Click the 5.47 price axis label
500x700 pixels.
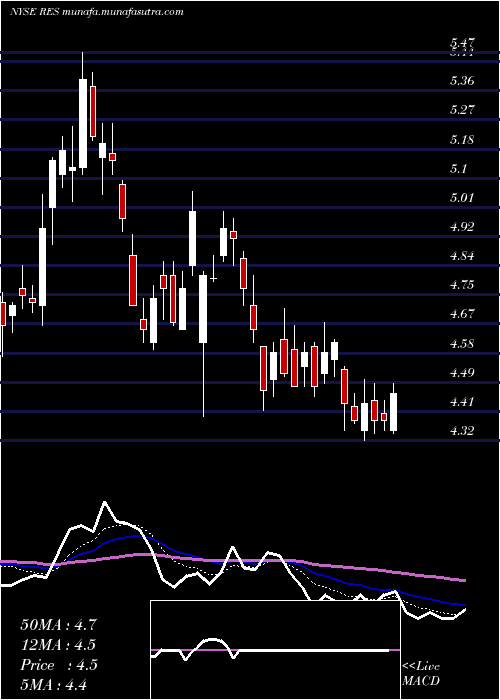coord(463,43)
